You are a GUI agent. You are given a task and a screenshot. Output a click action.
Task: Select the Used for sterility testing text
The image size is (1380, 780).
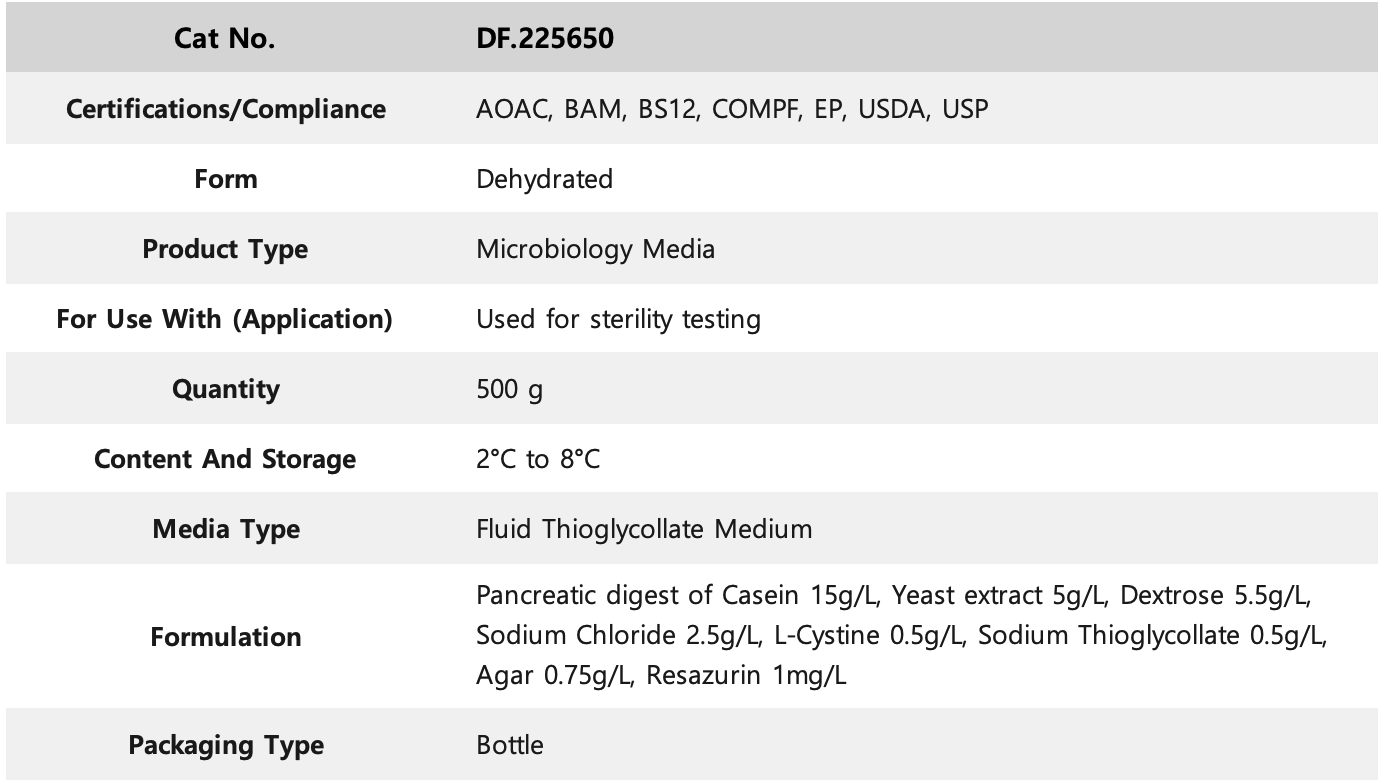(x=619, y=319)
